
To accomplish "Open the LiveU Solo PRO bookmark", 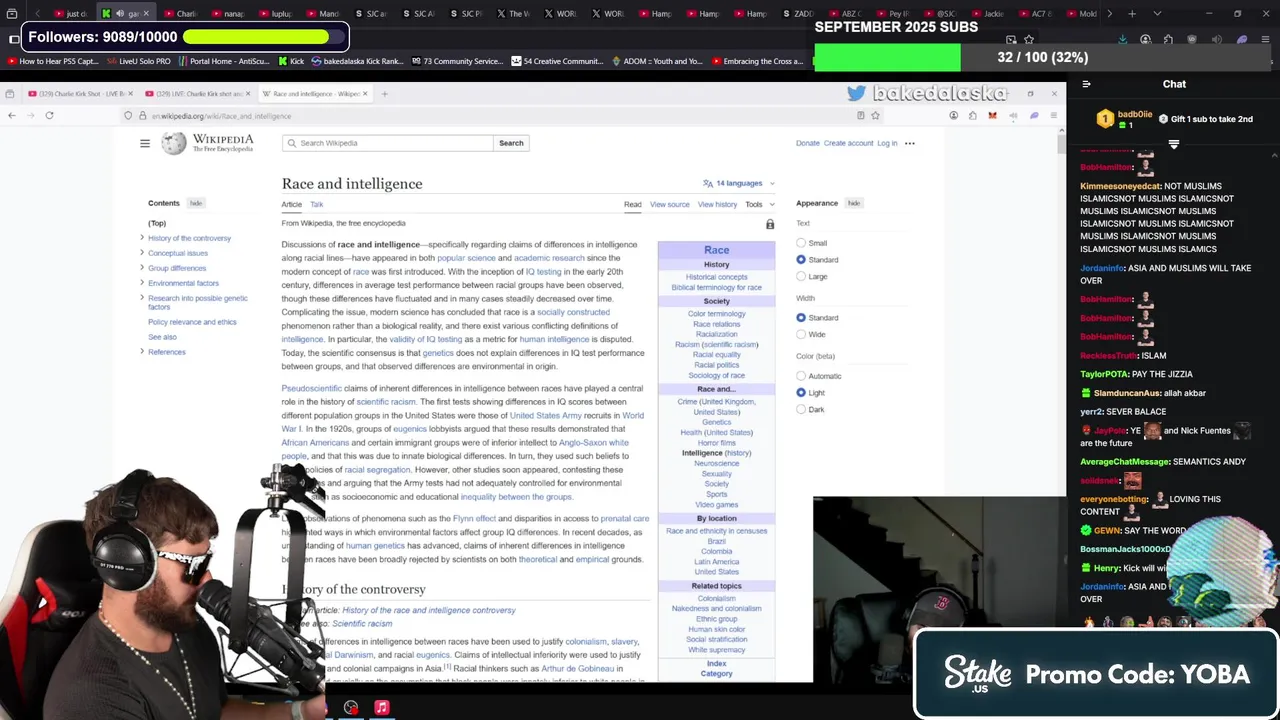I will coord(138,61).
